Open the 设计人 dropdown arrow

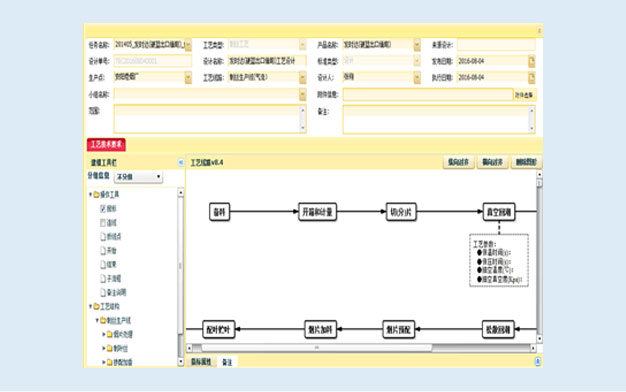pyautogui.click(x=417, y=77)
